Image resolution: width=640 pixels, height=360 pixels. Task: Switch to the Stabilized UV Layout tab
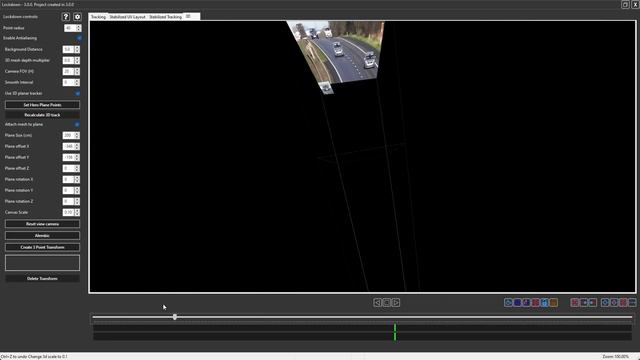[x=127, y=17]
